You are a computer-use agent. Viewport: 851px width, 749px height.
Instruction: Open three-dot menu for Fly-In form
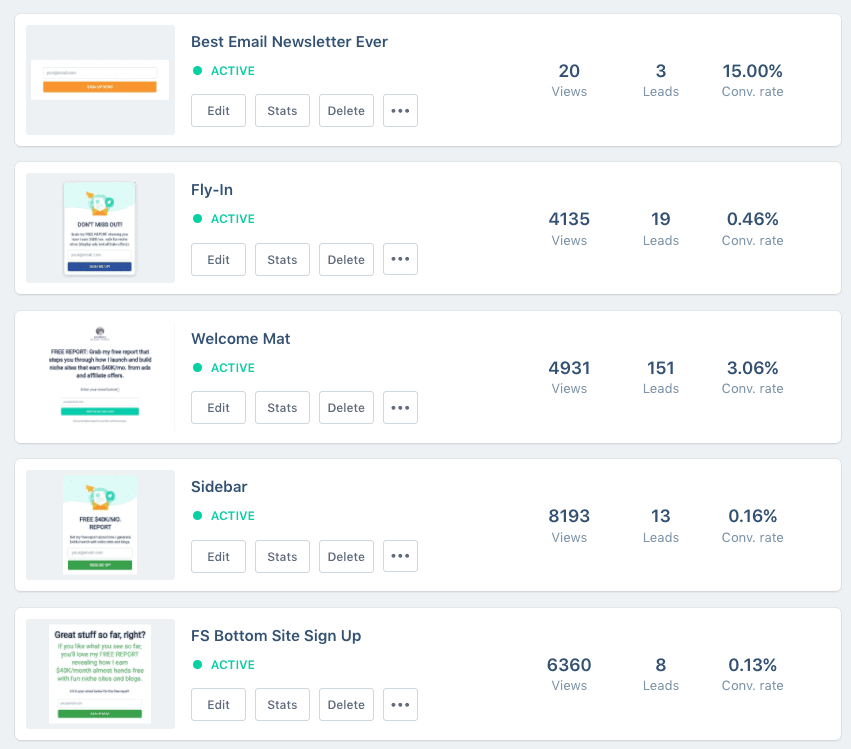[x=400, y=259]
